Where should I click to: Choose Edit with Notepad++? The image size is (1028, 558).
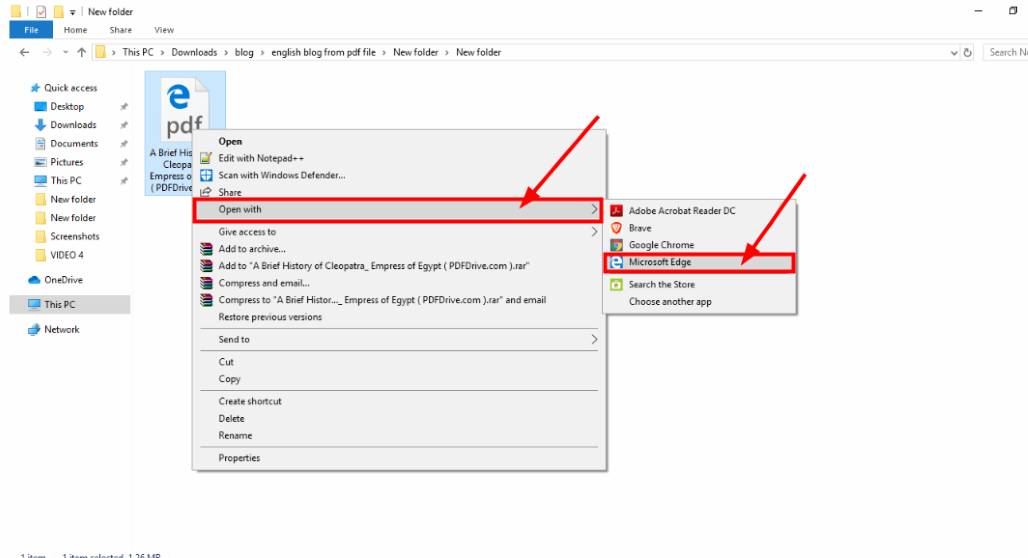coord(261,158)
